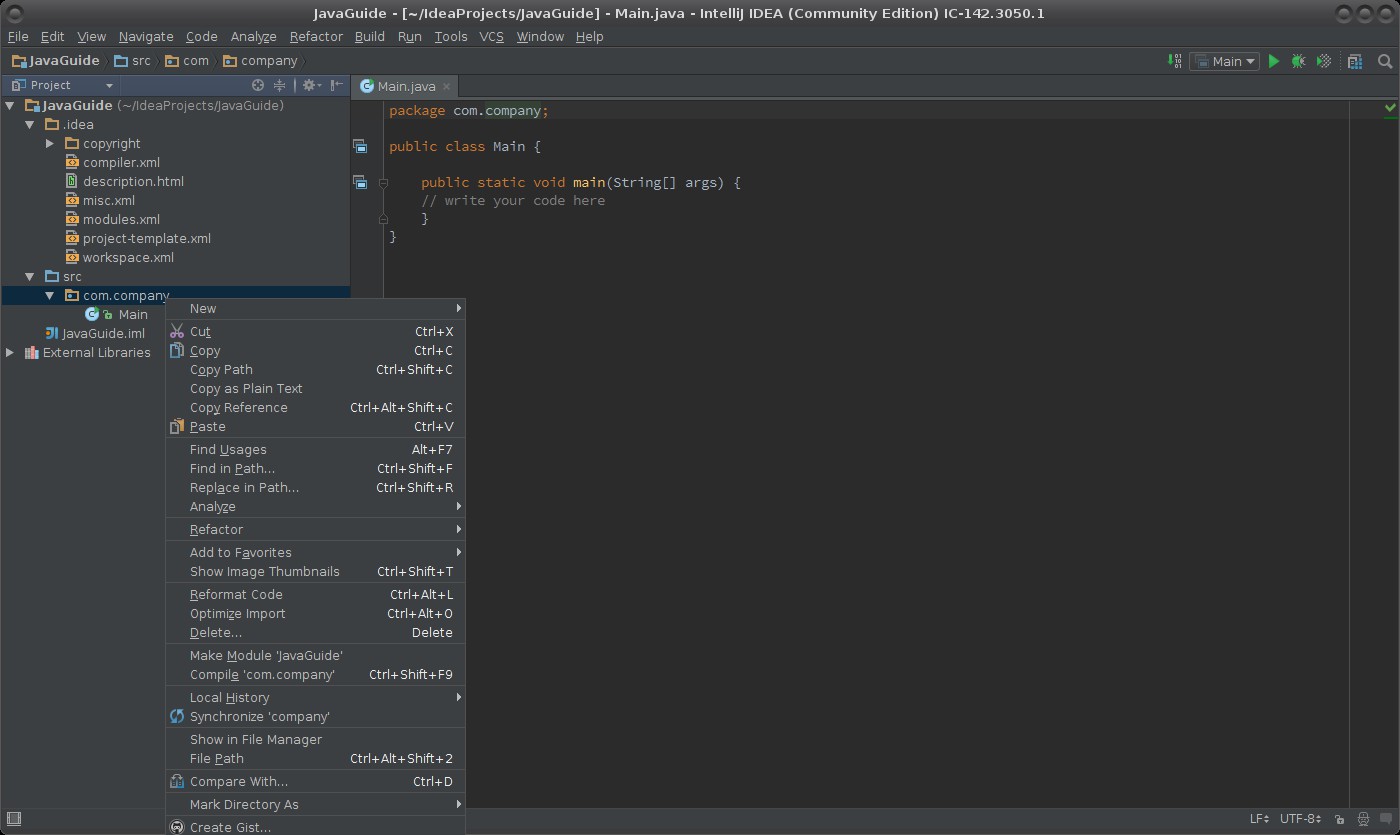Open the Analyze menu in menu bar
Viewport: 1400px width, 835px height.
[253, 36]
